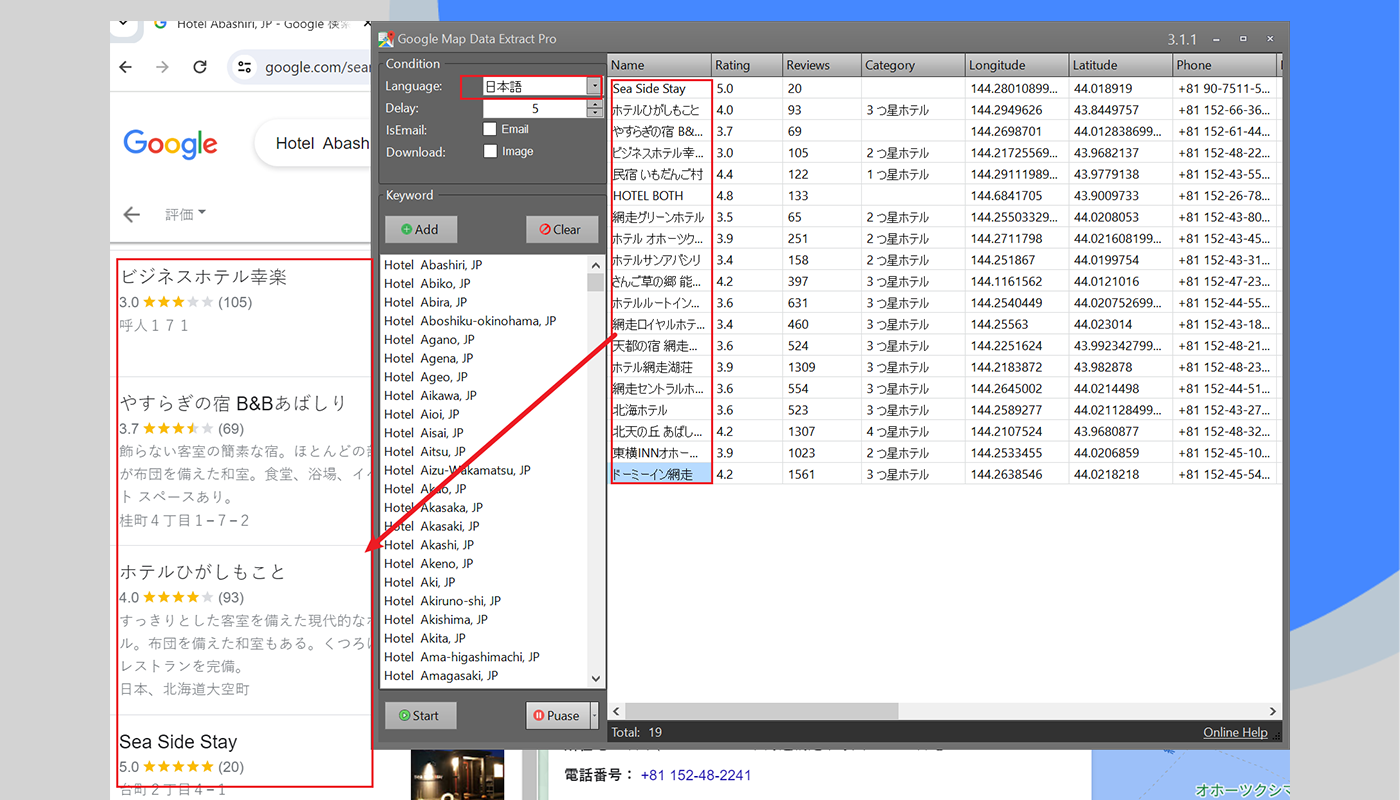1400x800 pixels.
Task: Open site information icon in address bar
Action: point(245,67)
